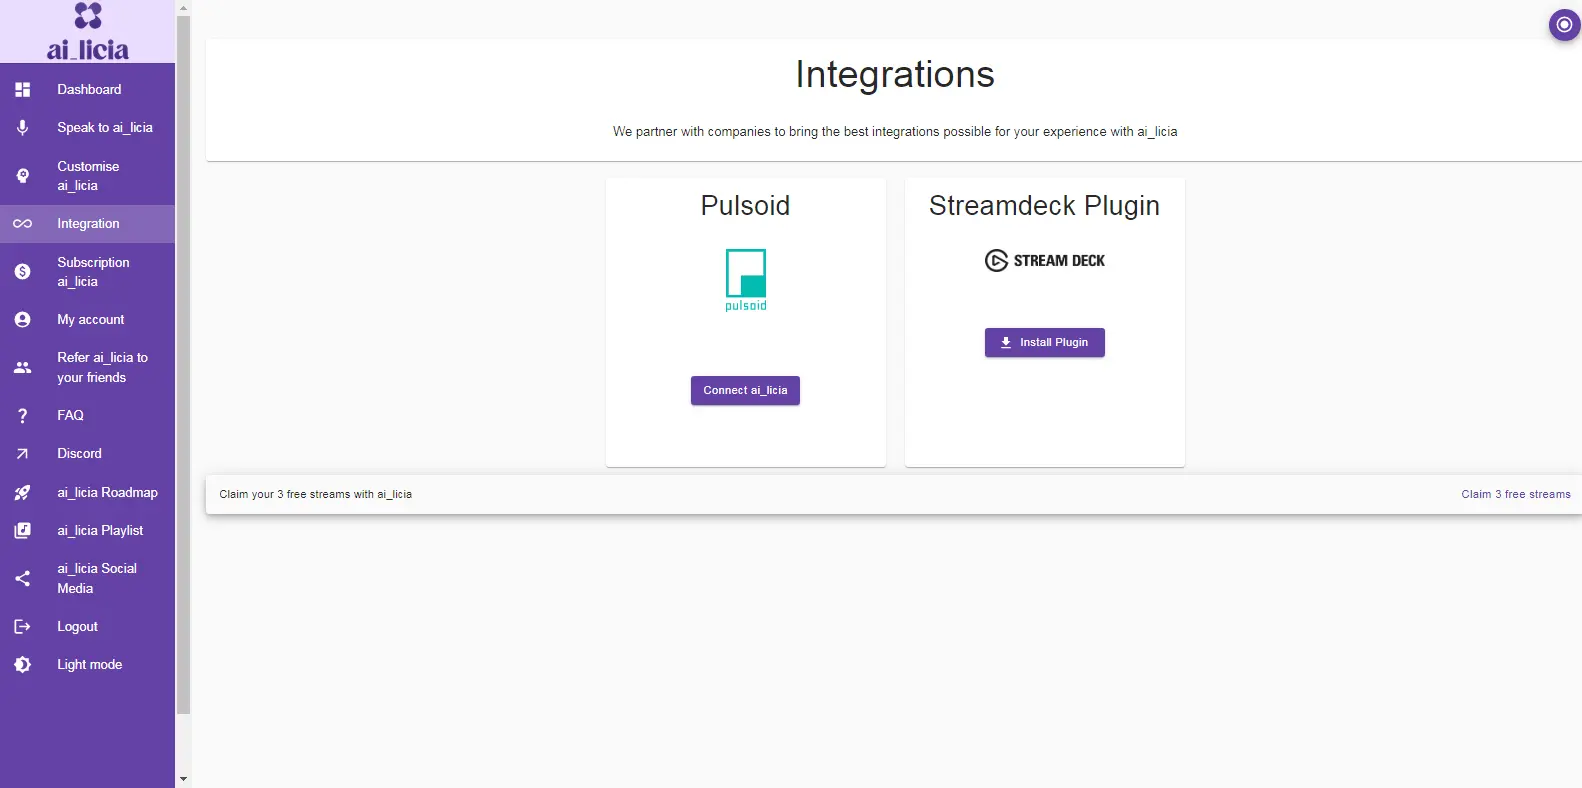
Task: Click the FAQ question mark icon
Action: click(22, 416)
